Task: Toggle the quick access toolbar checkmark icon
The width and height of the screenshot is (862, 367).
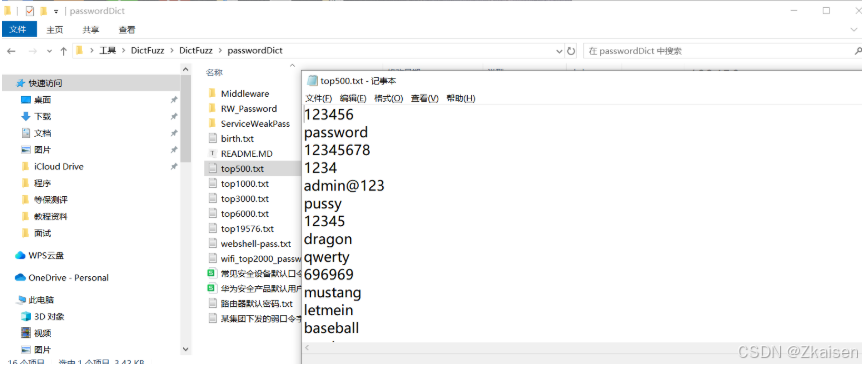Action: [x=30, y=11]
